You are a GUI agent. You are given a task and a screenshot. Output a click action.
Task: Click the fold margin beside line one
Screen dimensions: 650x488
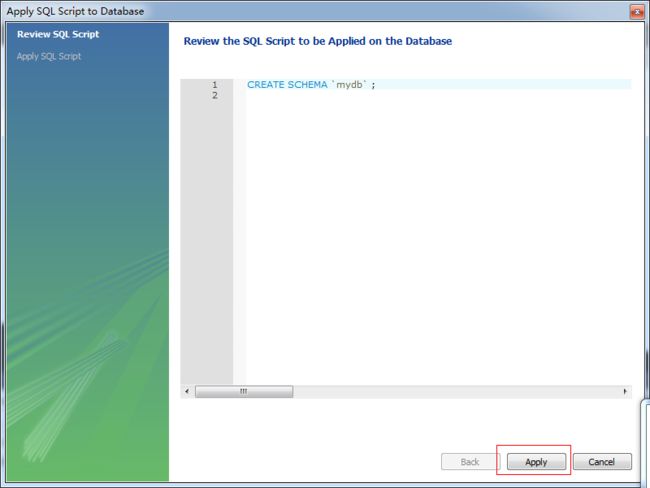(240, 85)
